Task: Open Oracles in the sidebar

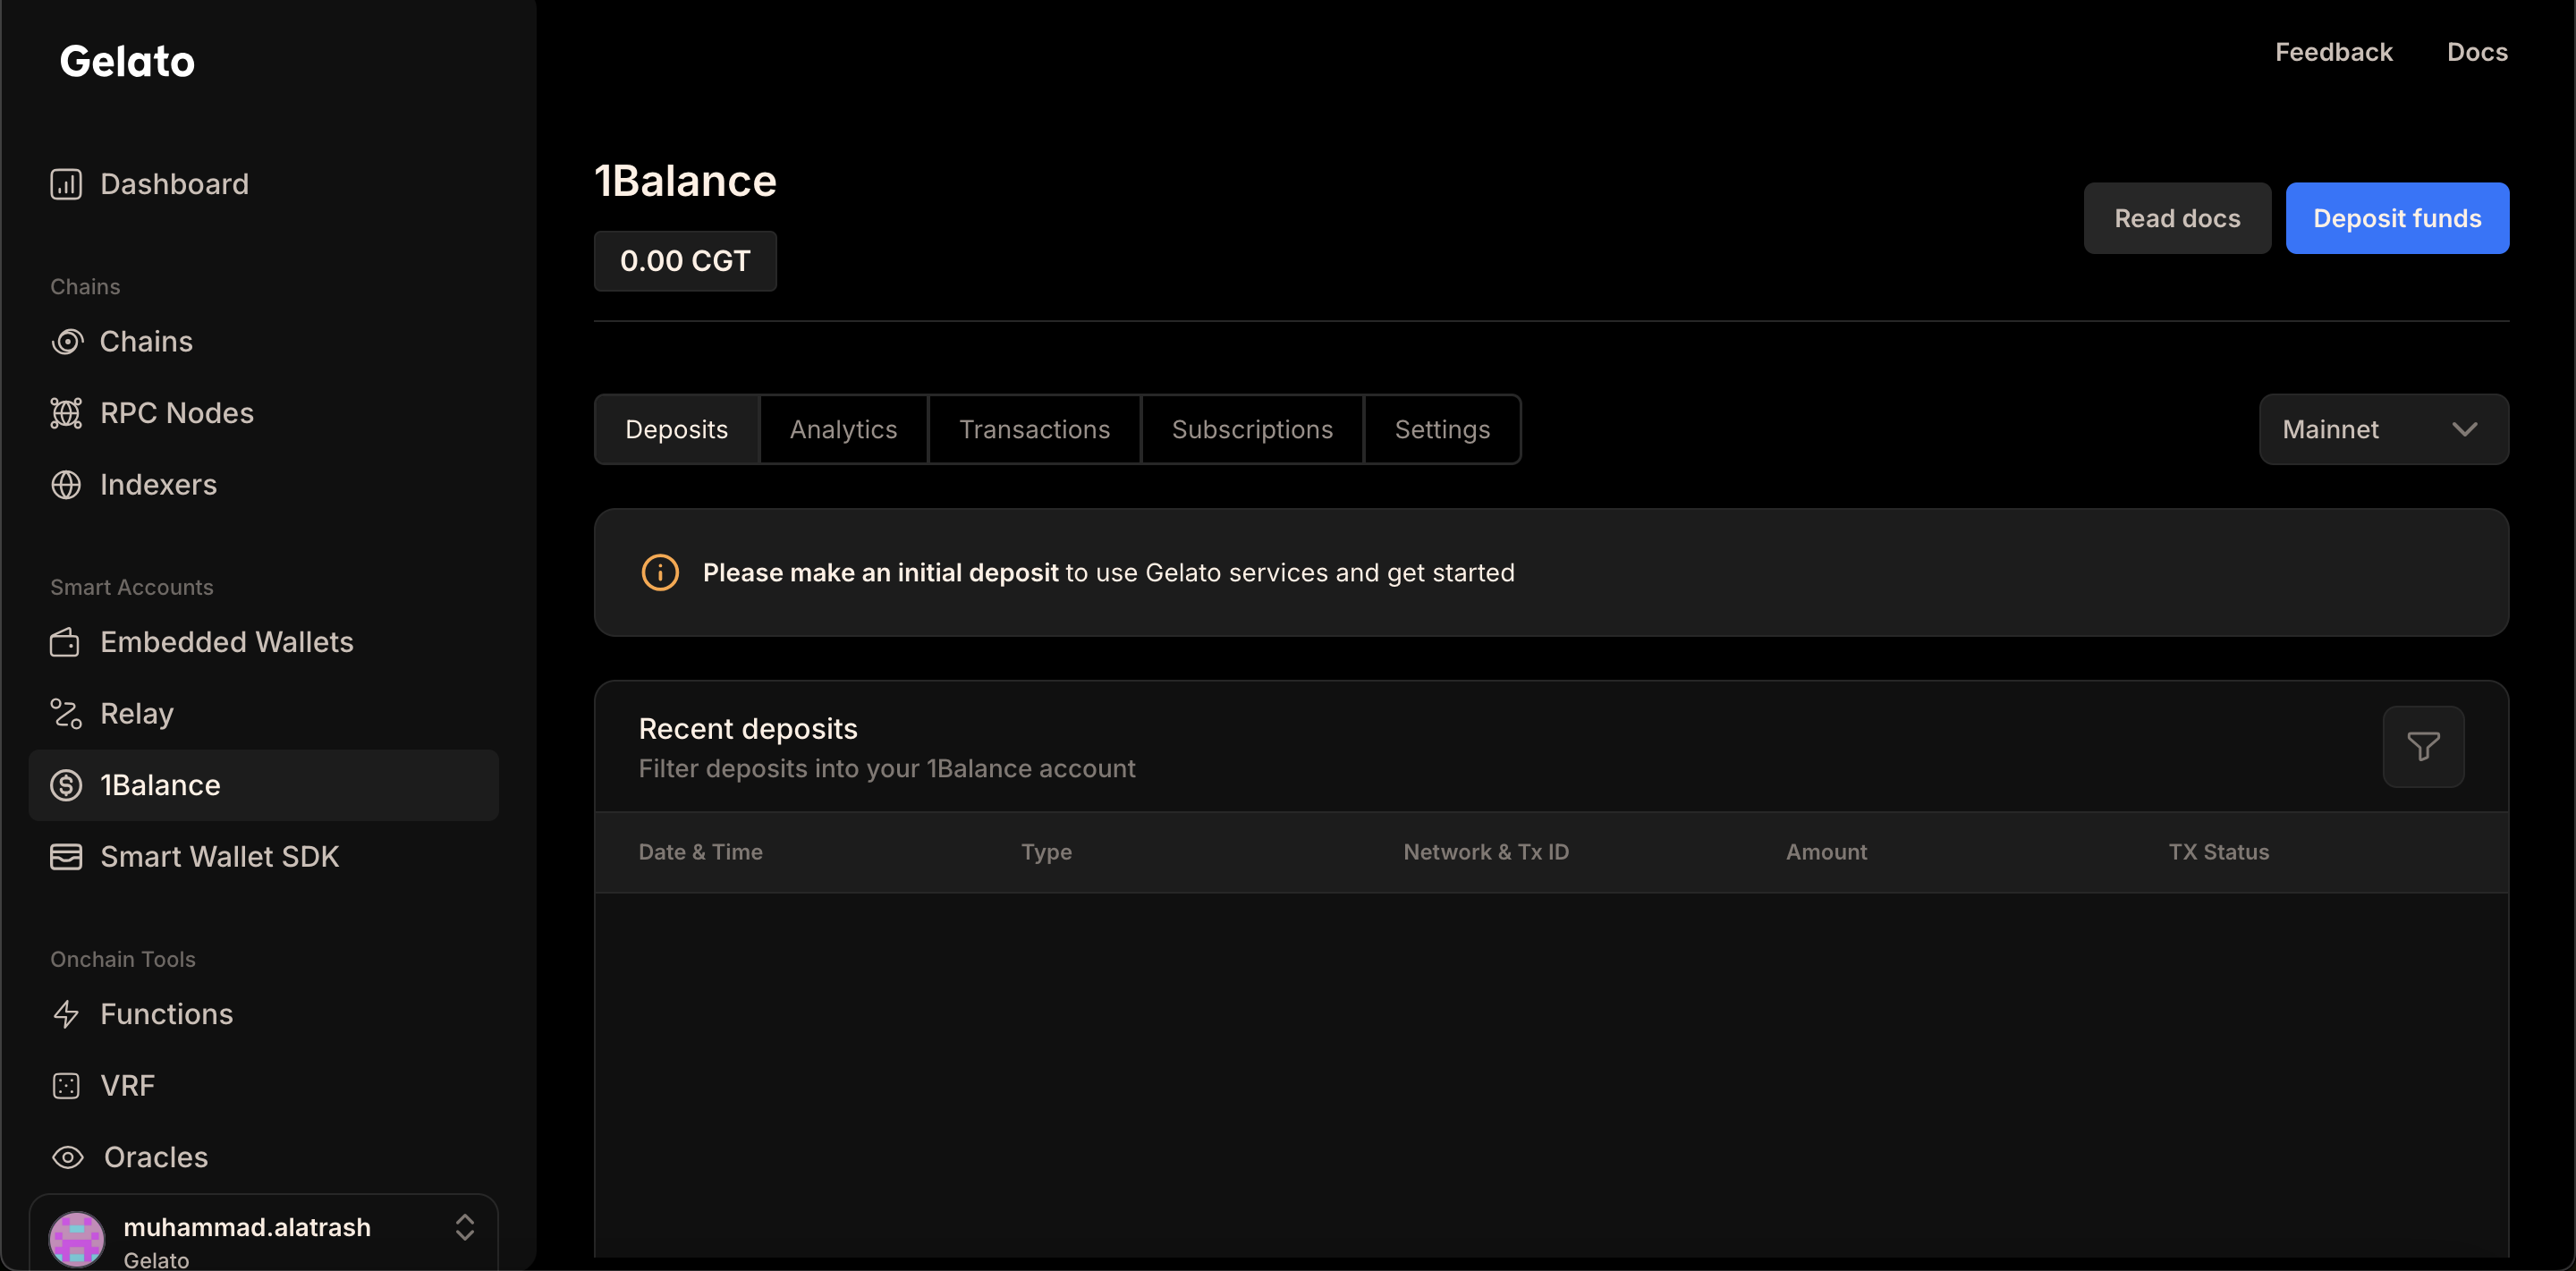Action: [x=264, y=1158]
